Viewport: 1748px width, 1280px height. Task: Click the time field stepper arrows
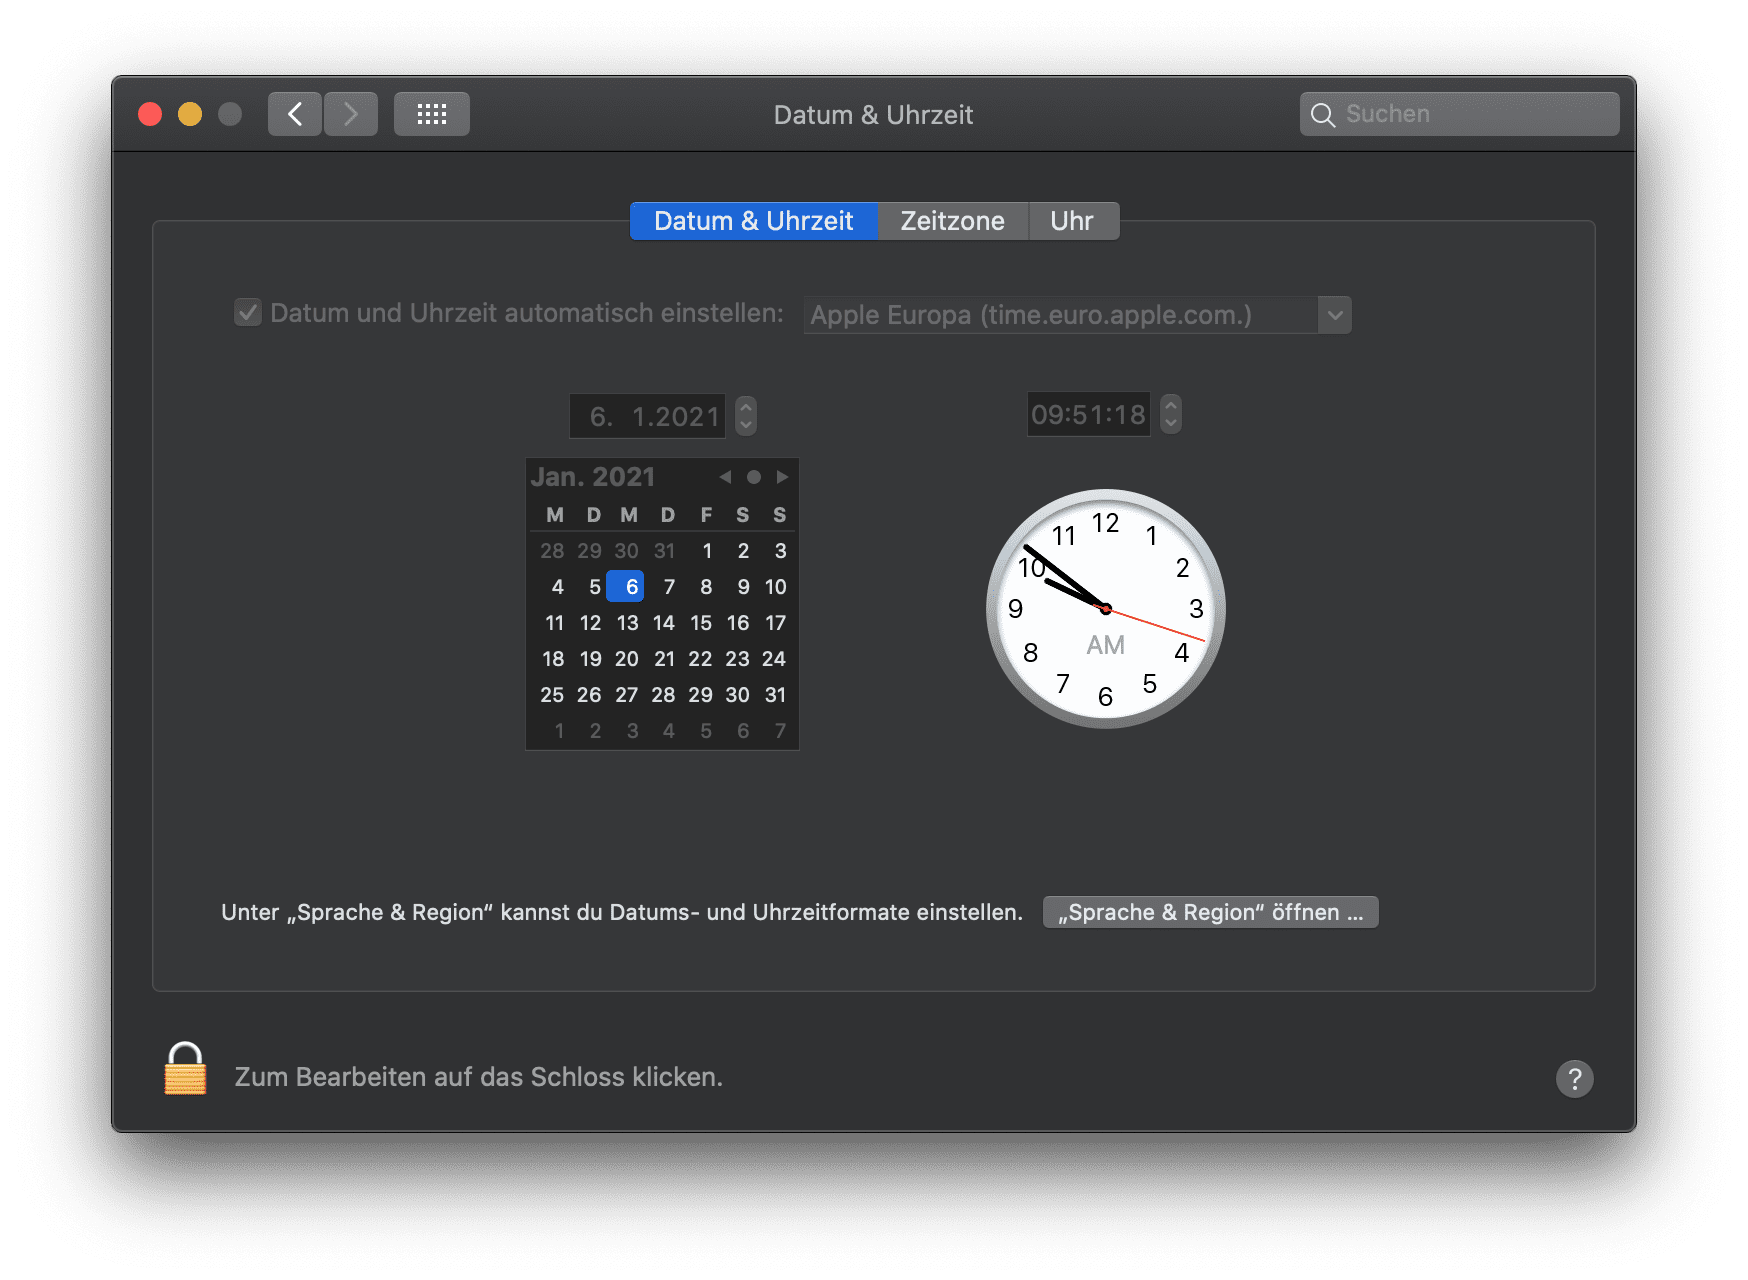coord(1171,414)
